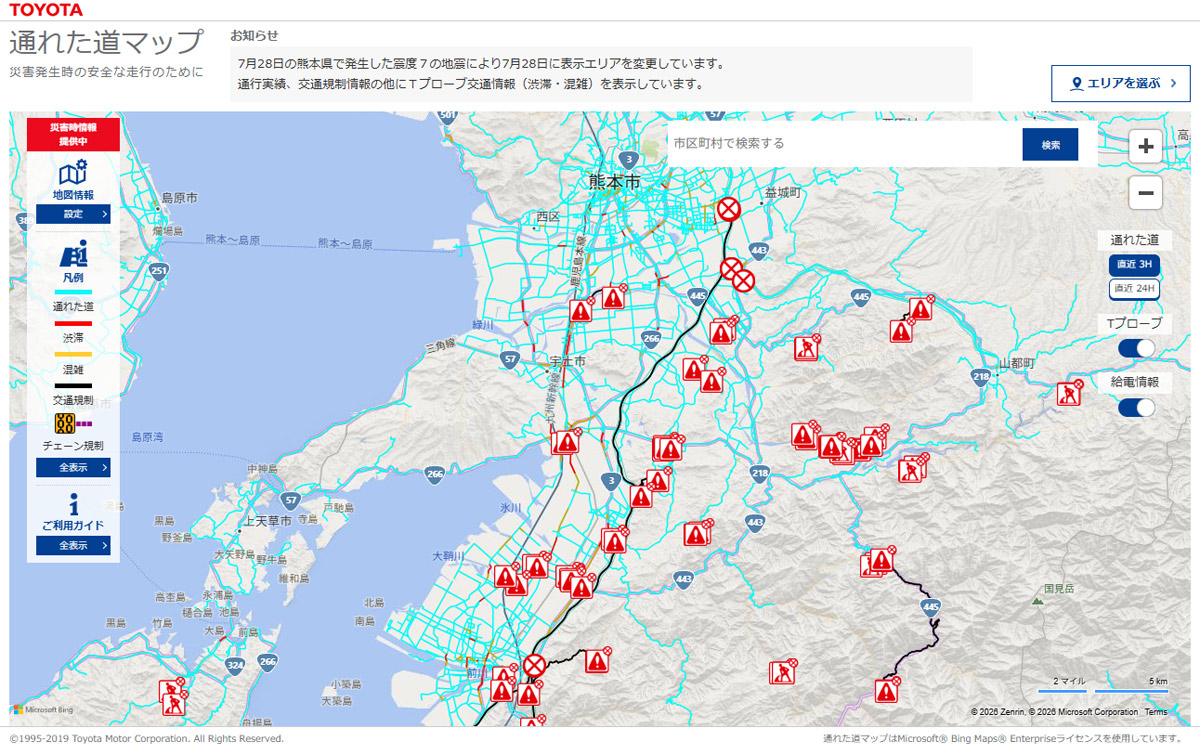Click the 通れた道 heading above 直近 3H
The image size is (1200, 754).
tap(1135, 240)
